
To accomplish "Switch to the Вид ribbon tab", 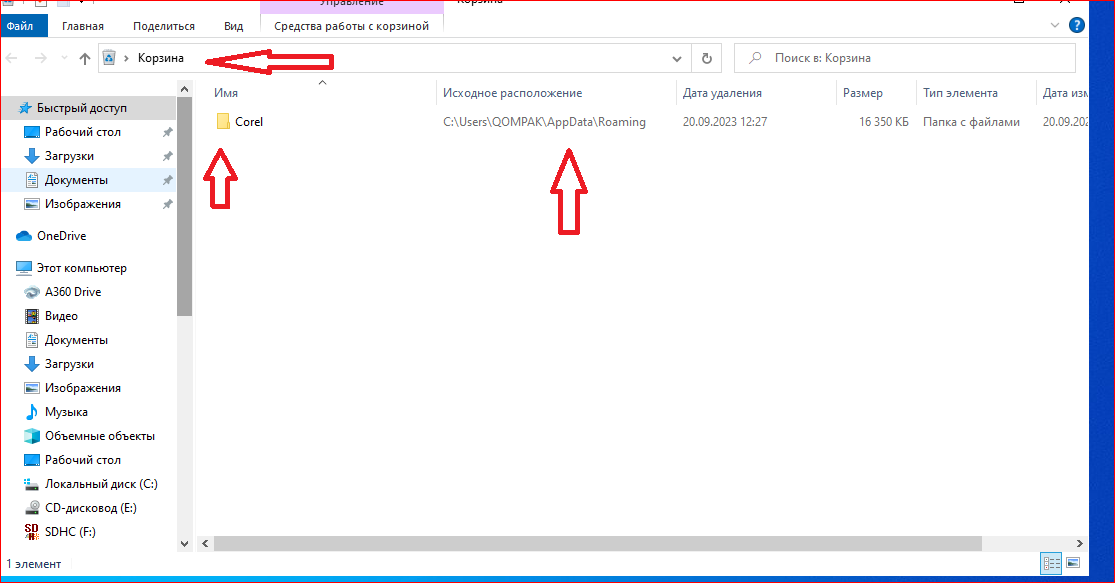I will pyautogui.click(x=233, y=26).
